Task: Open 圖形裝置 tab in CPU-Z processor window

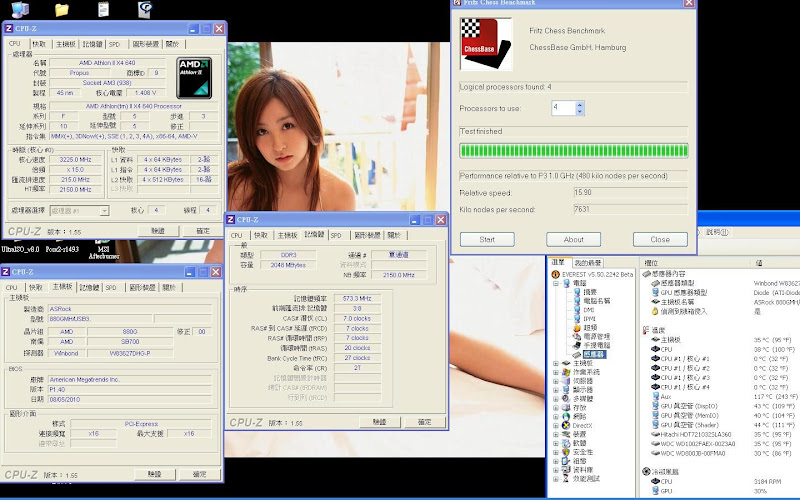Action: [146, 44]
